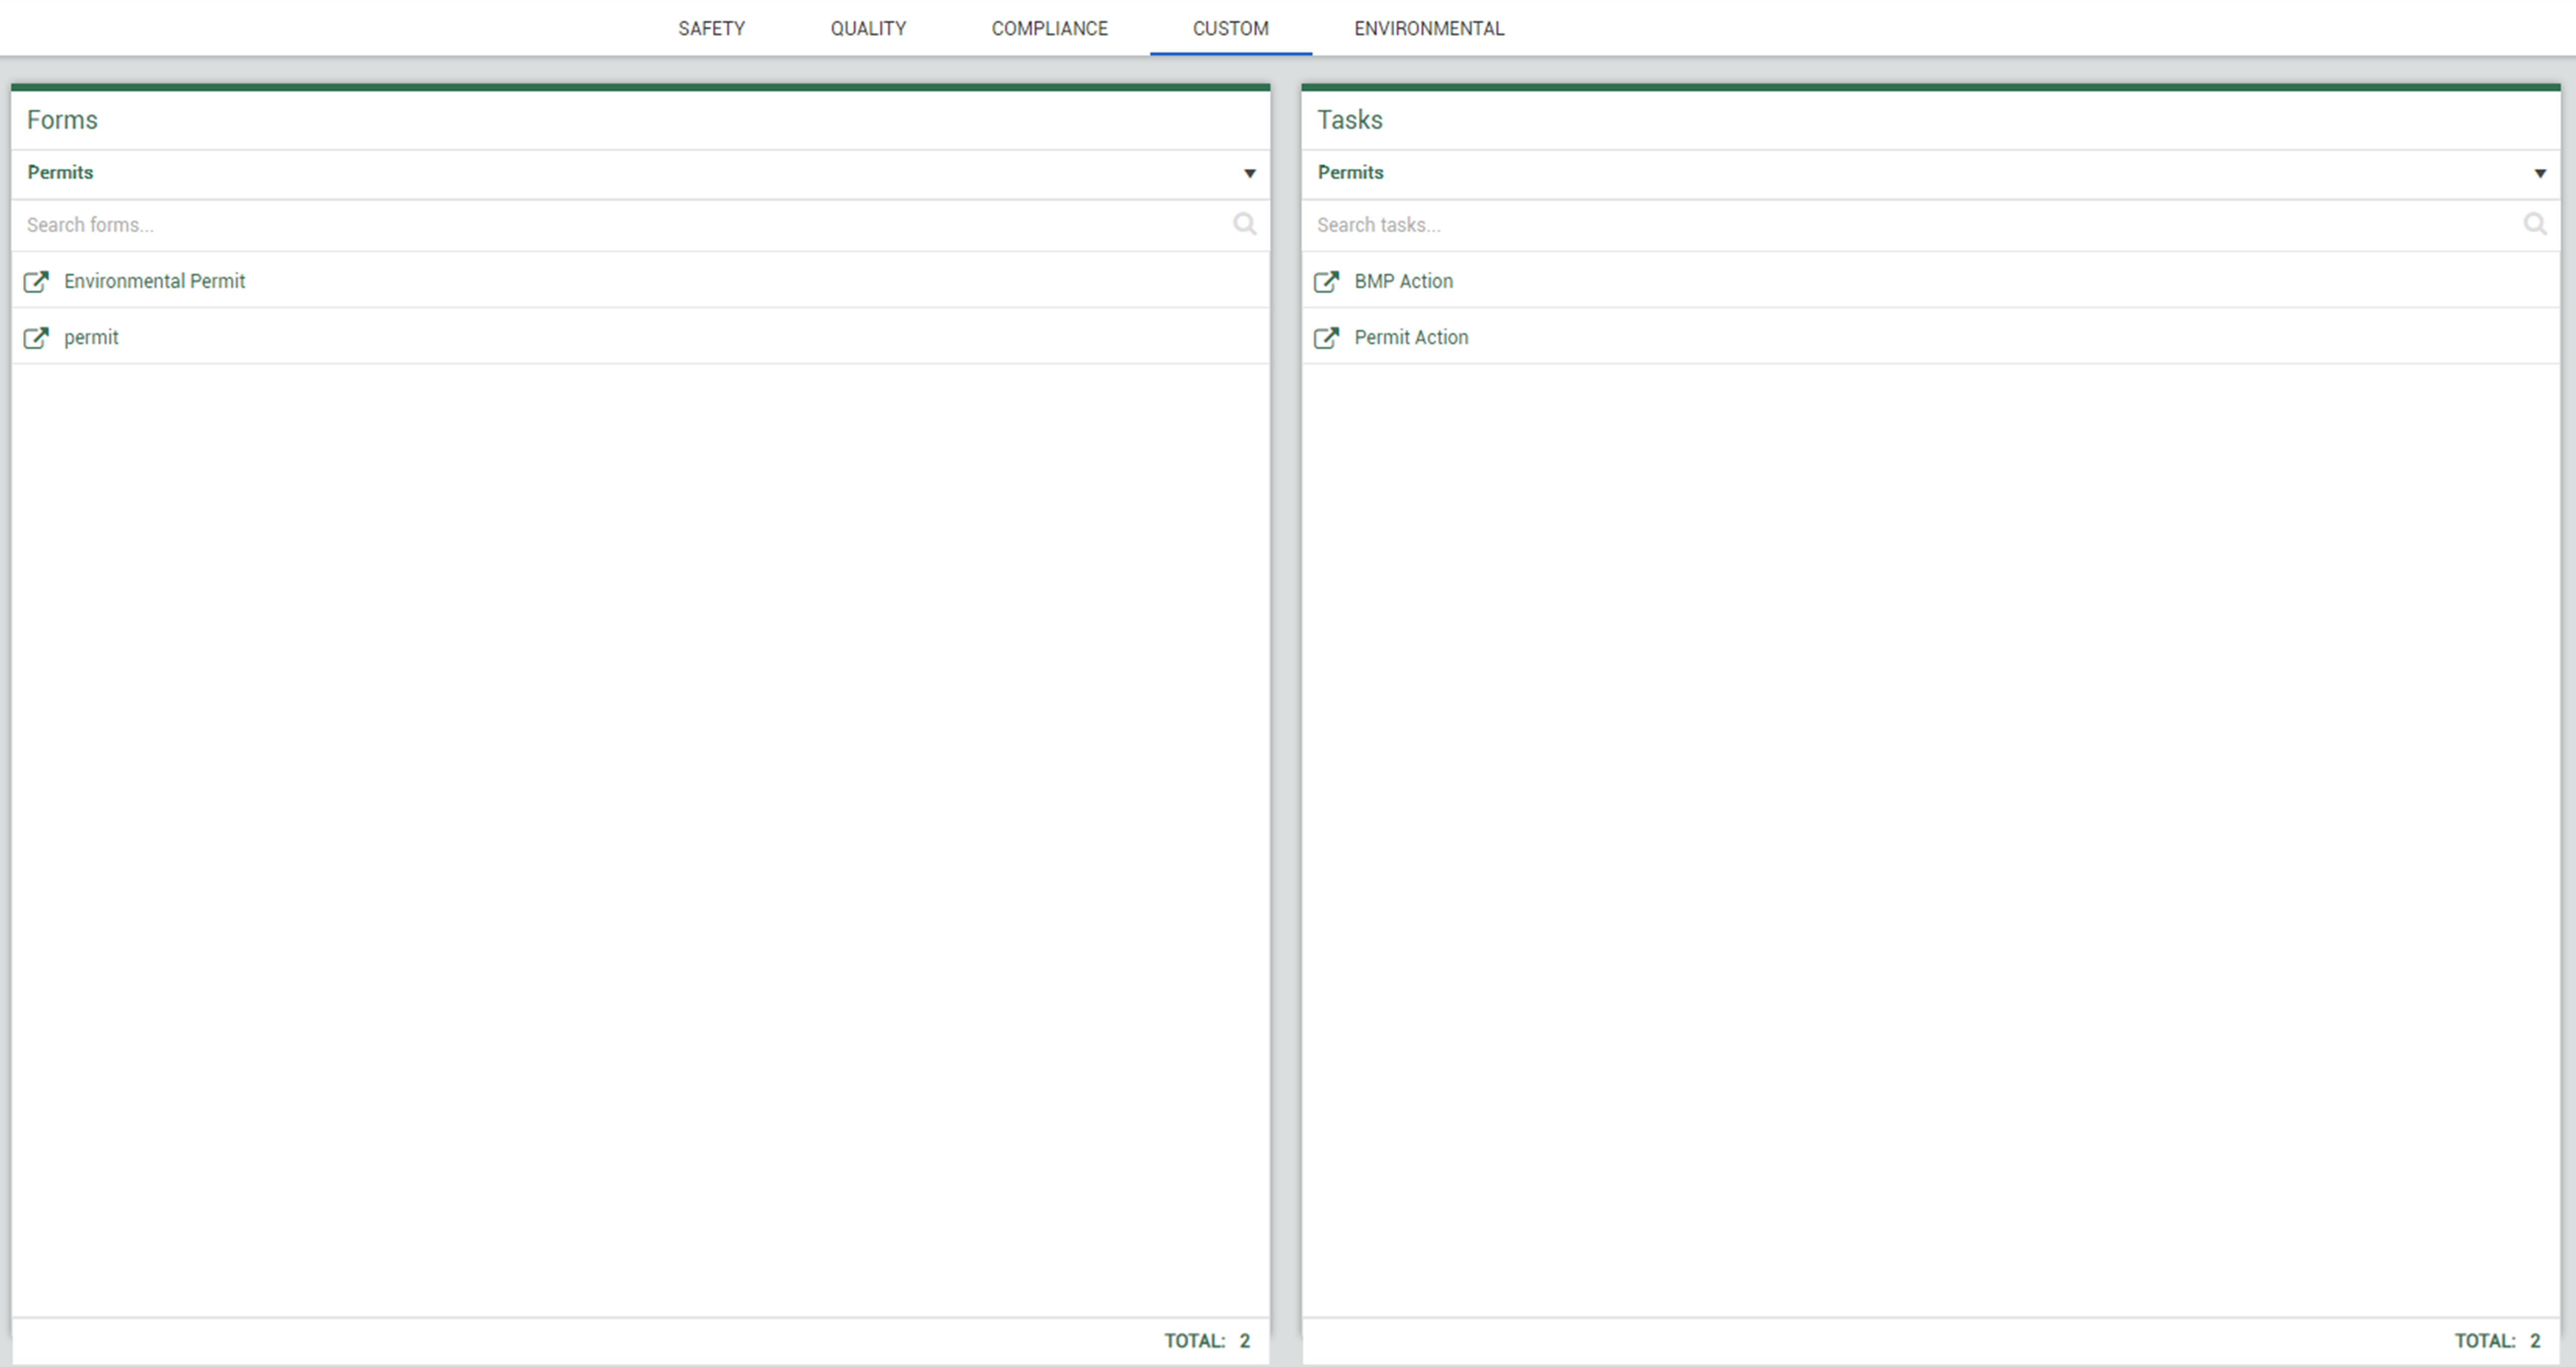The image size is (2576, 1367).
Task: Open the external link icon for BMP Action
Action: click(1326, 282)
